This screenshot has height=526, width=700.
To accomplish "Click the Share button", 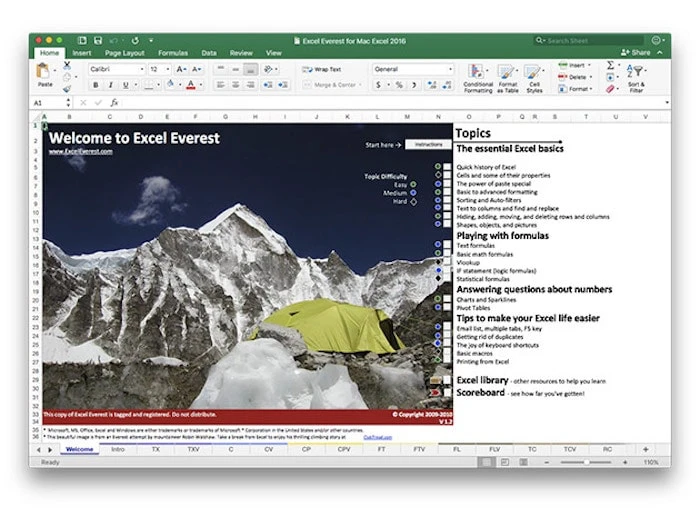I will 636,53.
